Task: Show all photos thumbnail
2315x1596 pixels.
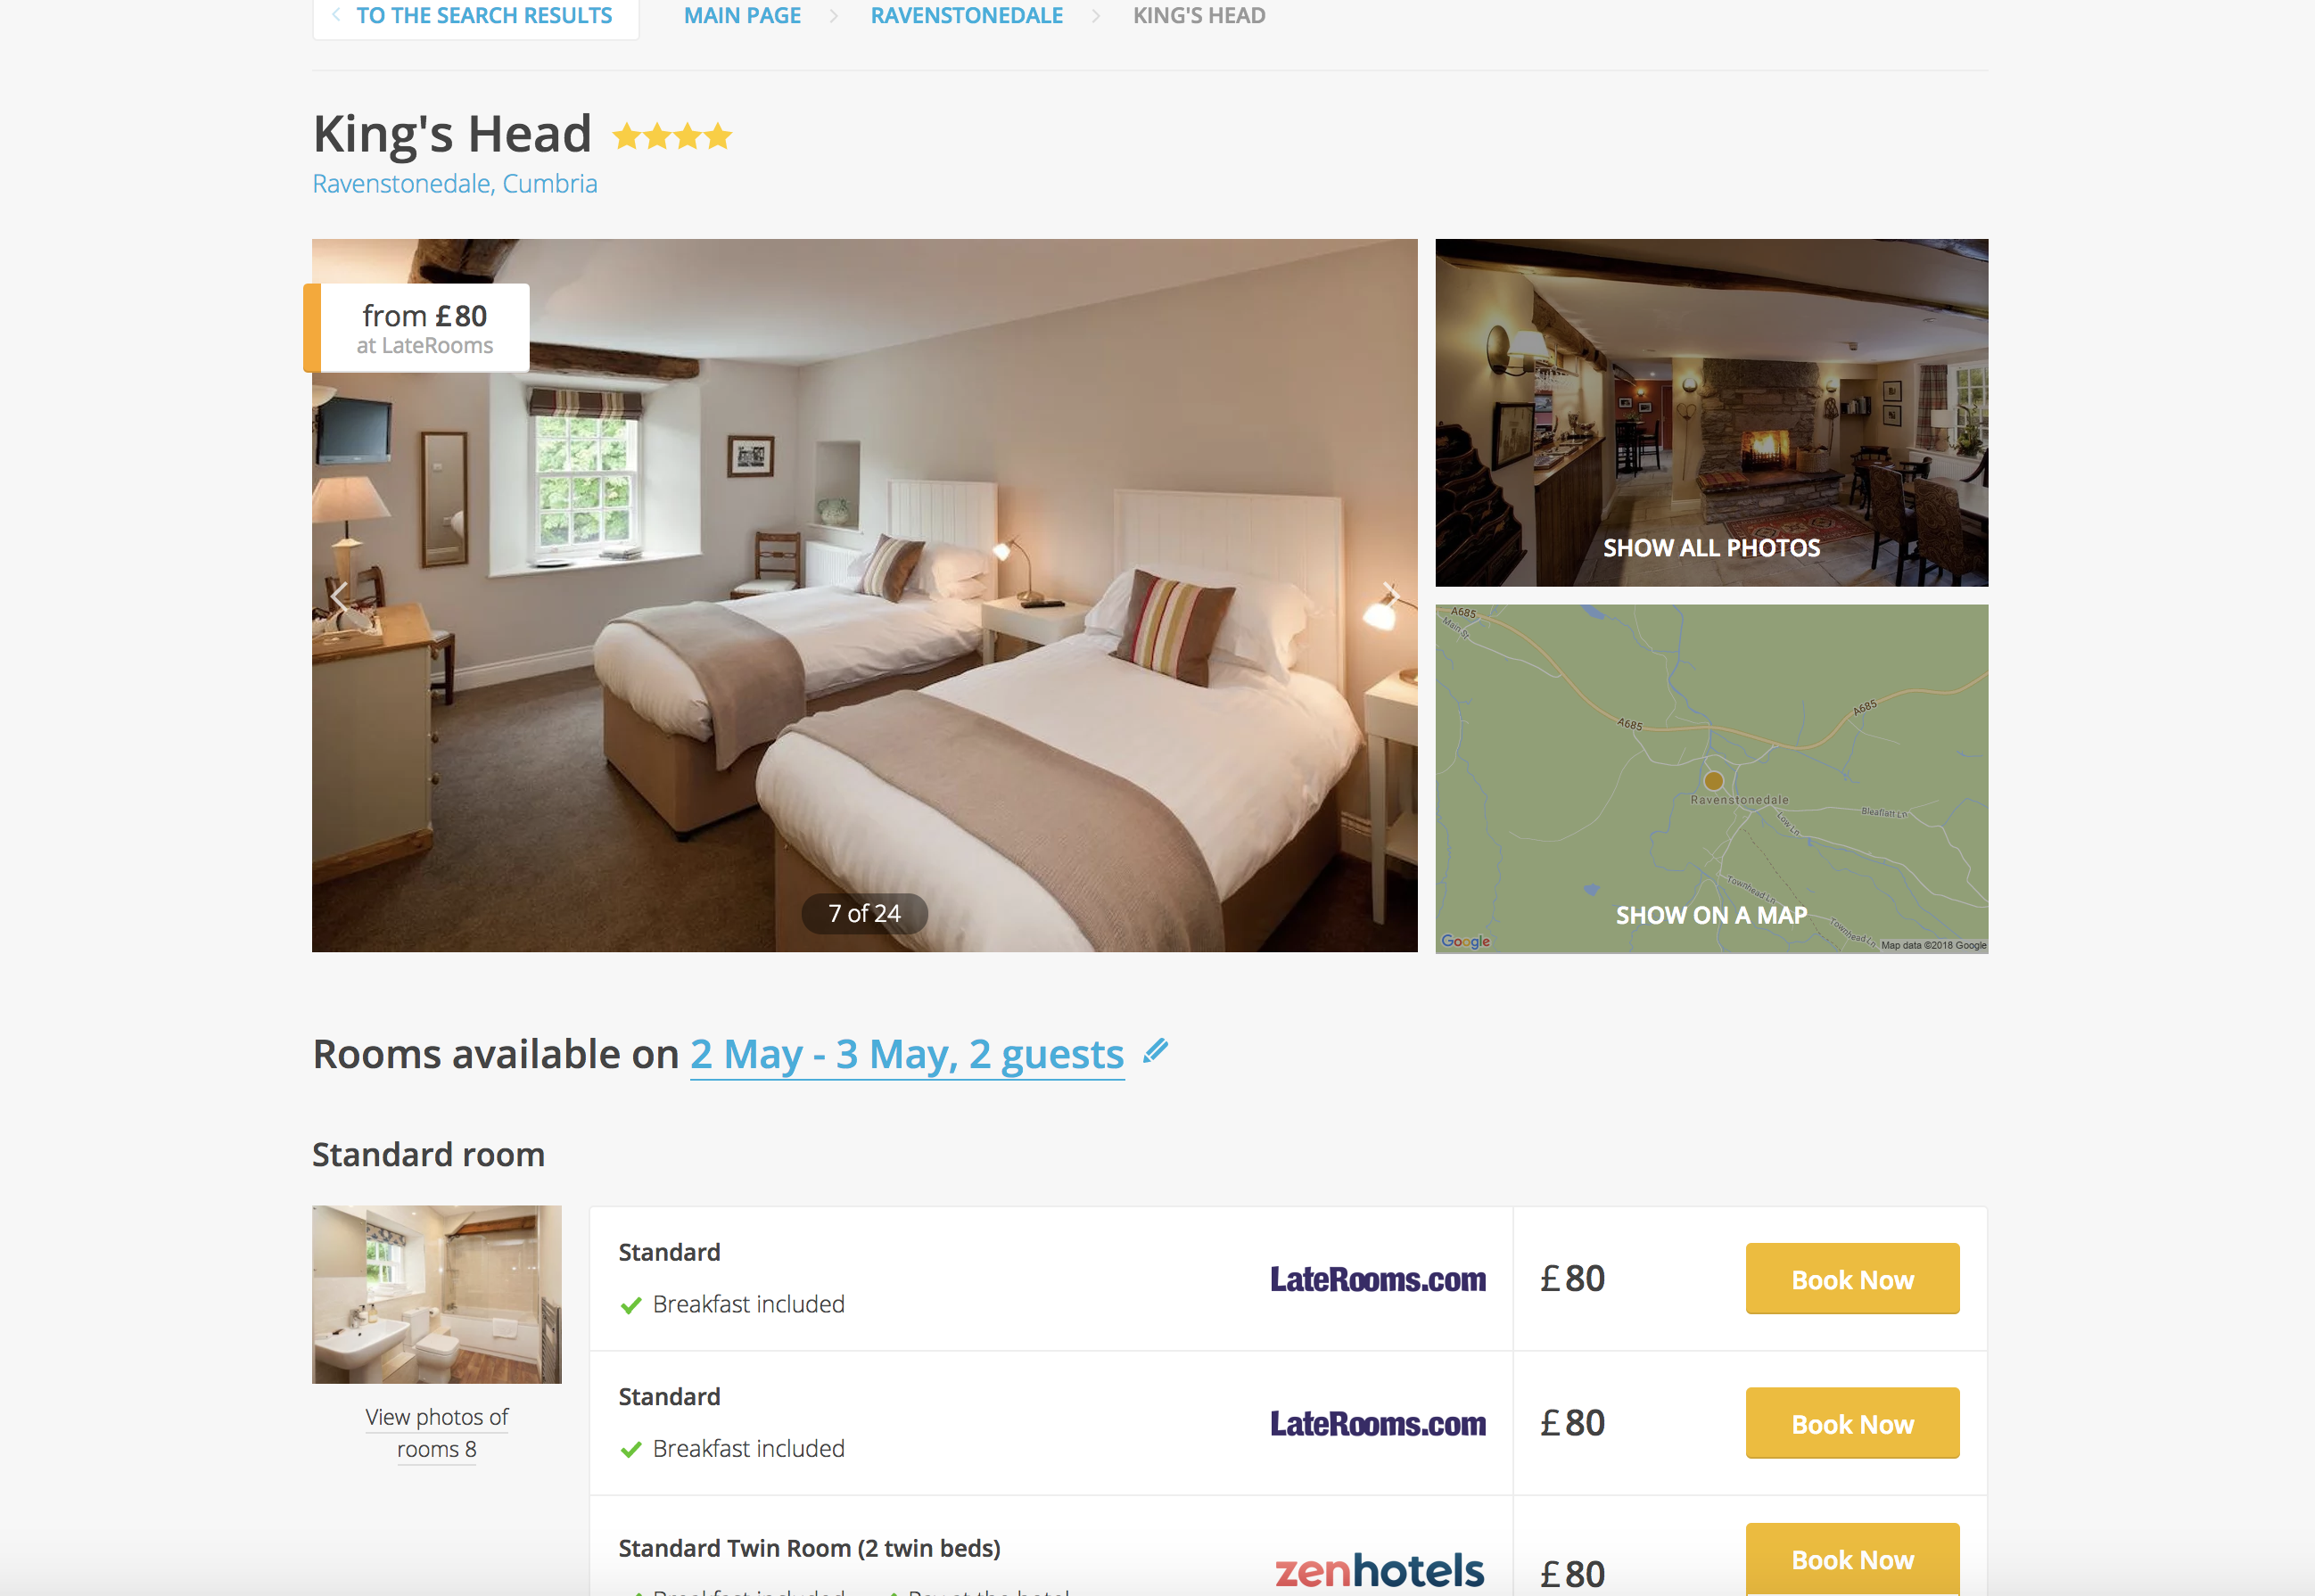Action: 1711,412
